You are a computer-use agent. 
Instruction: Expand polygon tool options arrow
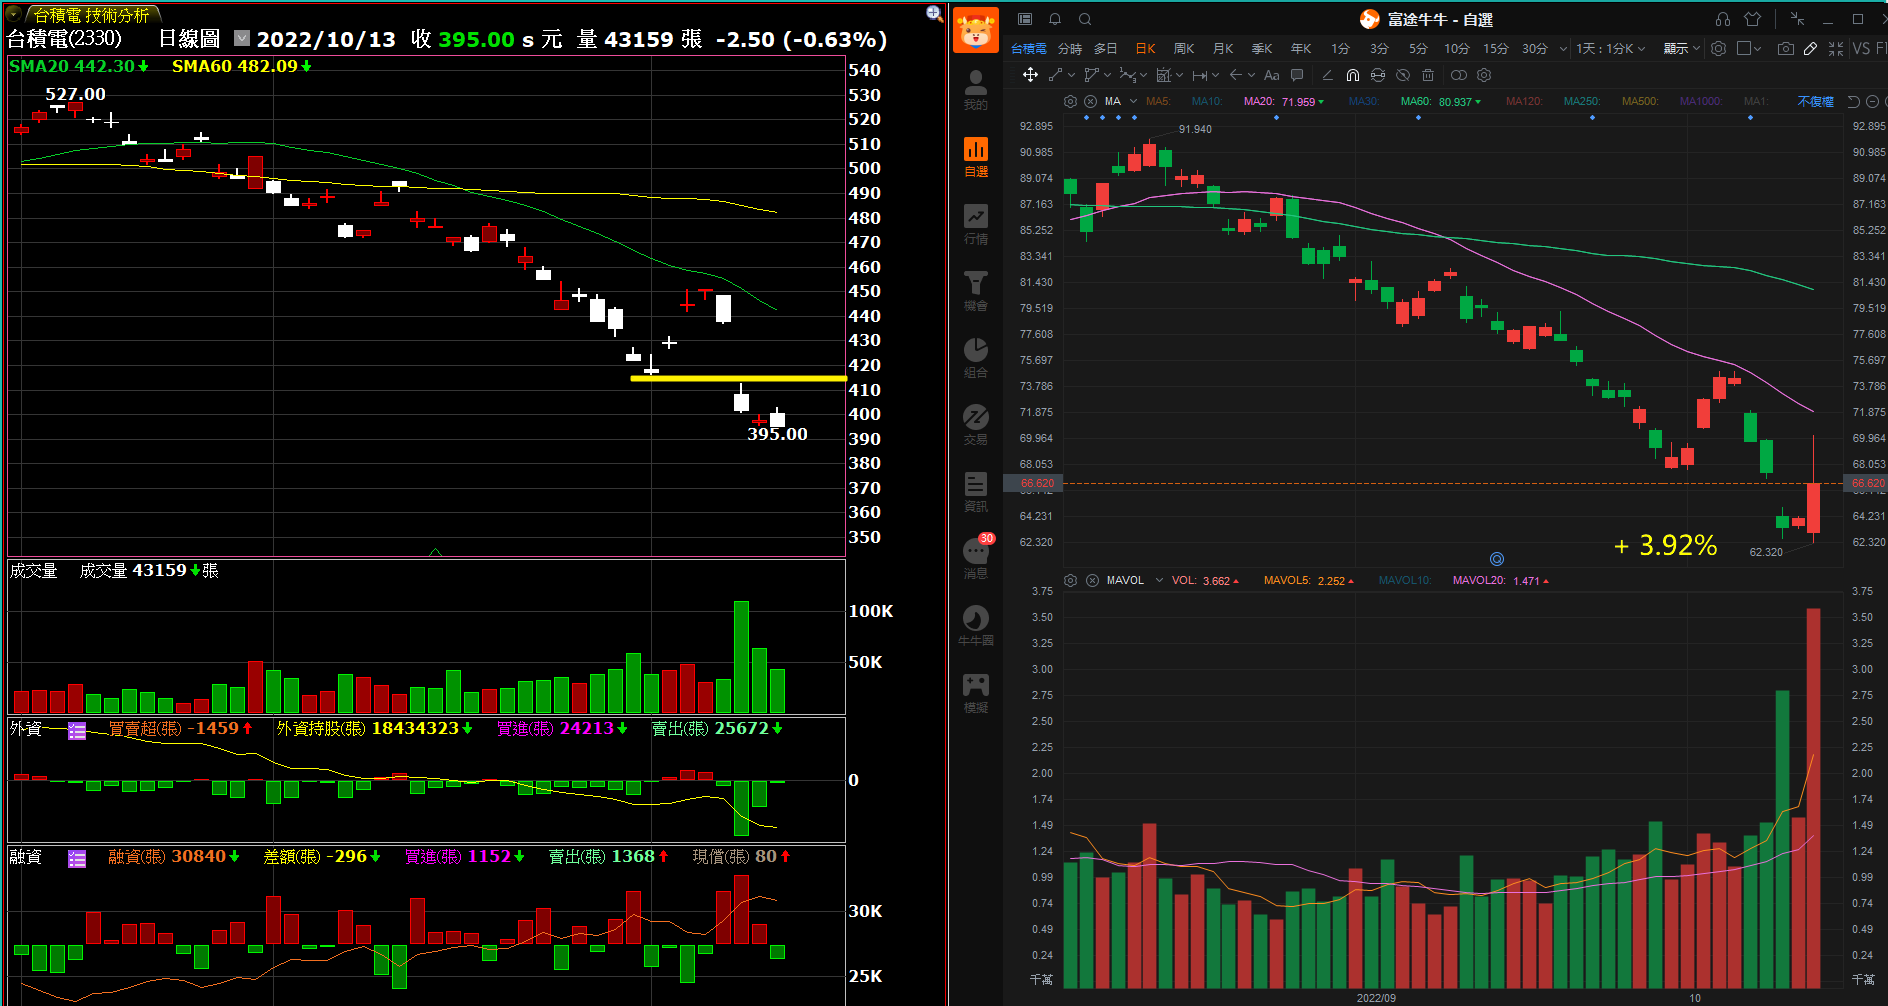pos(1107,75)
